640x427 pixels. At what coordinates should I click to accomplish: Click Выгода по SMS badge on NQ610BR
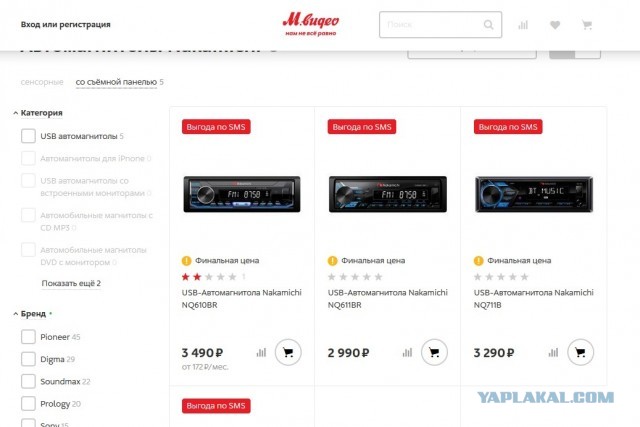[x=216, y=127]
